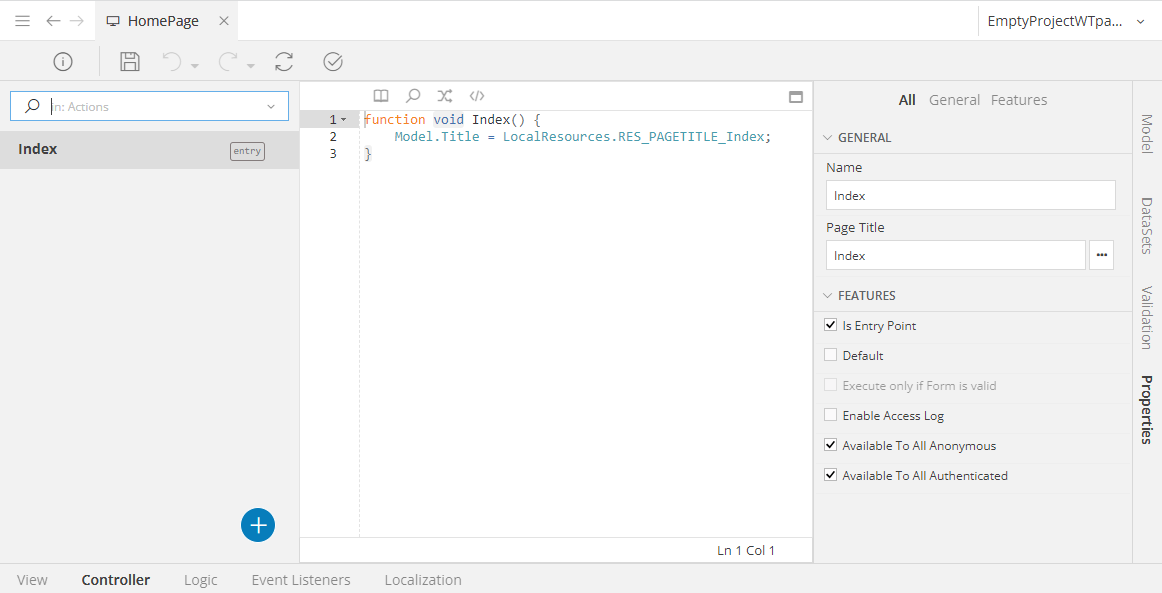Screen dimensions: 1162x593
Task: Add a new action with plus button
Action: [258, 525]
